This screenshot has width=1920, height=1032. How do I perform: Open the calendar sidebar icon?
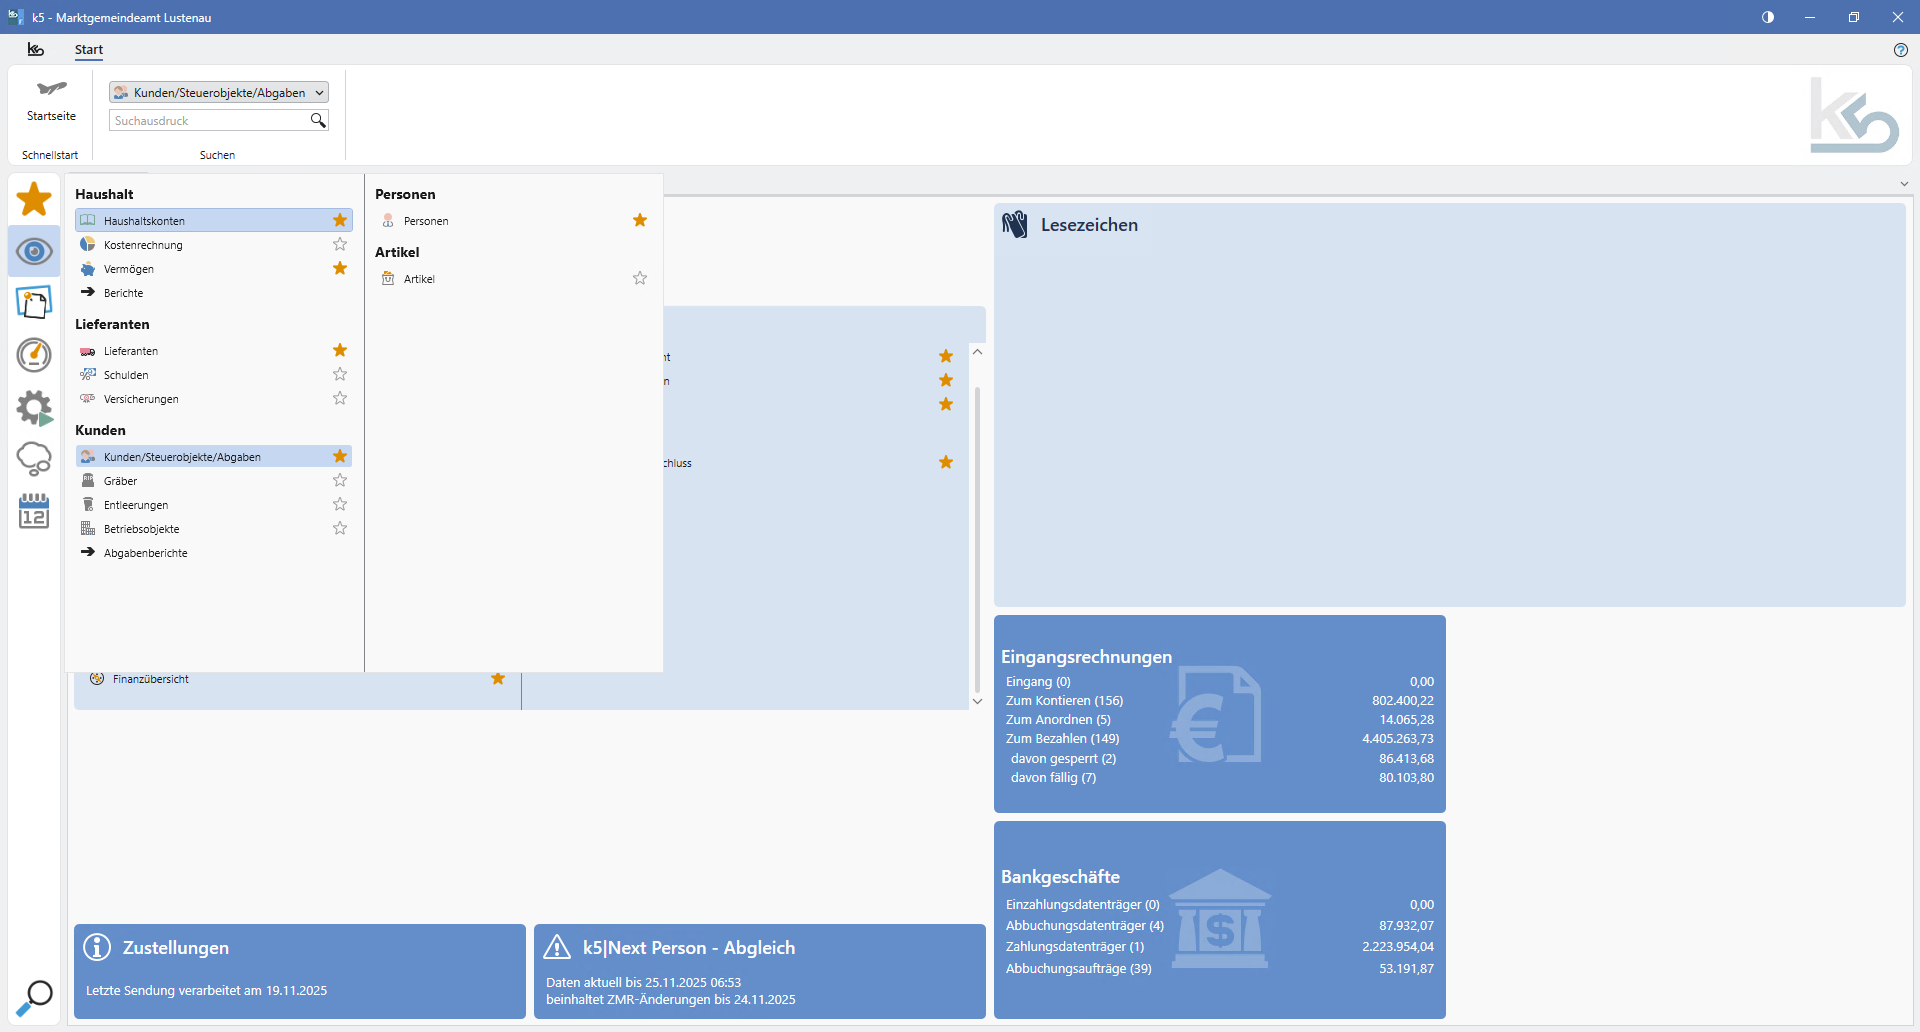[34, 511]
